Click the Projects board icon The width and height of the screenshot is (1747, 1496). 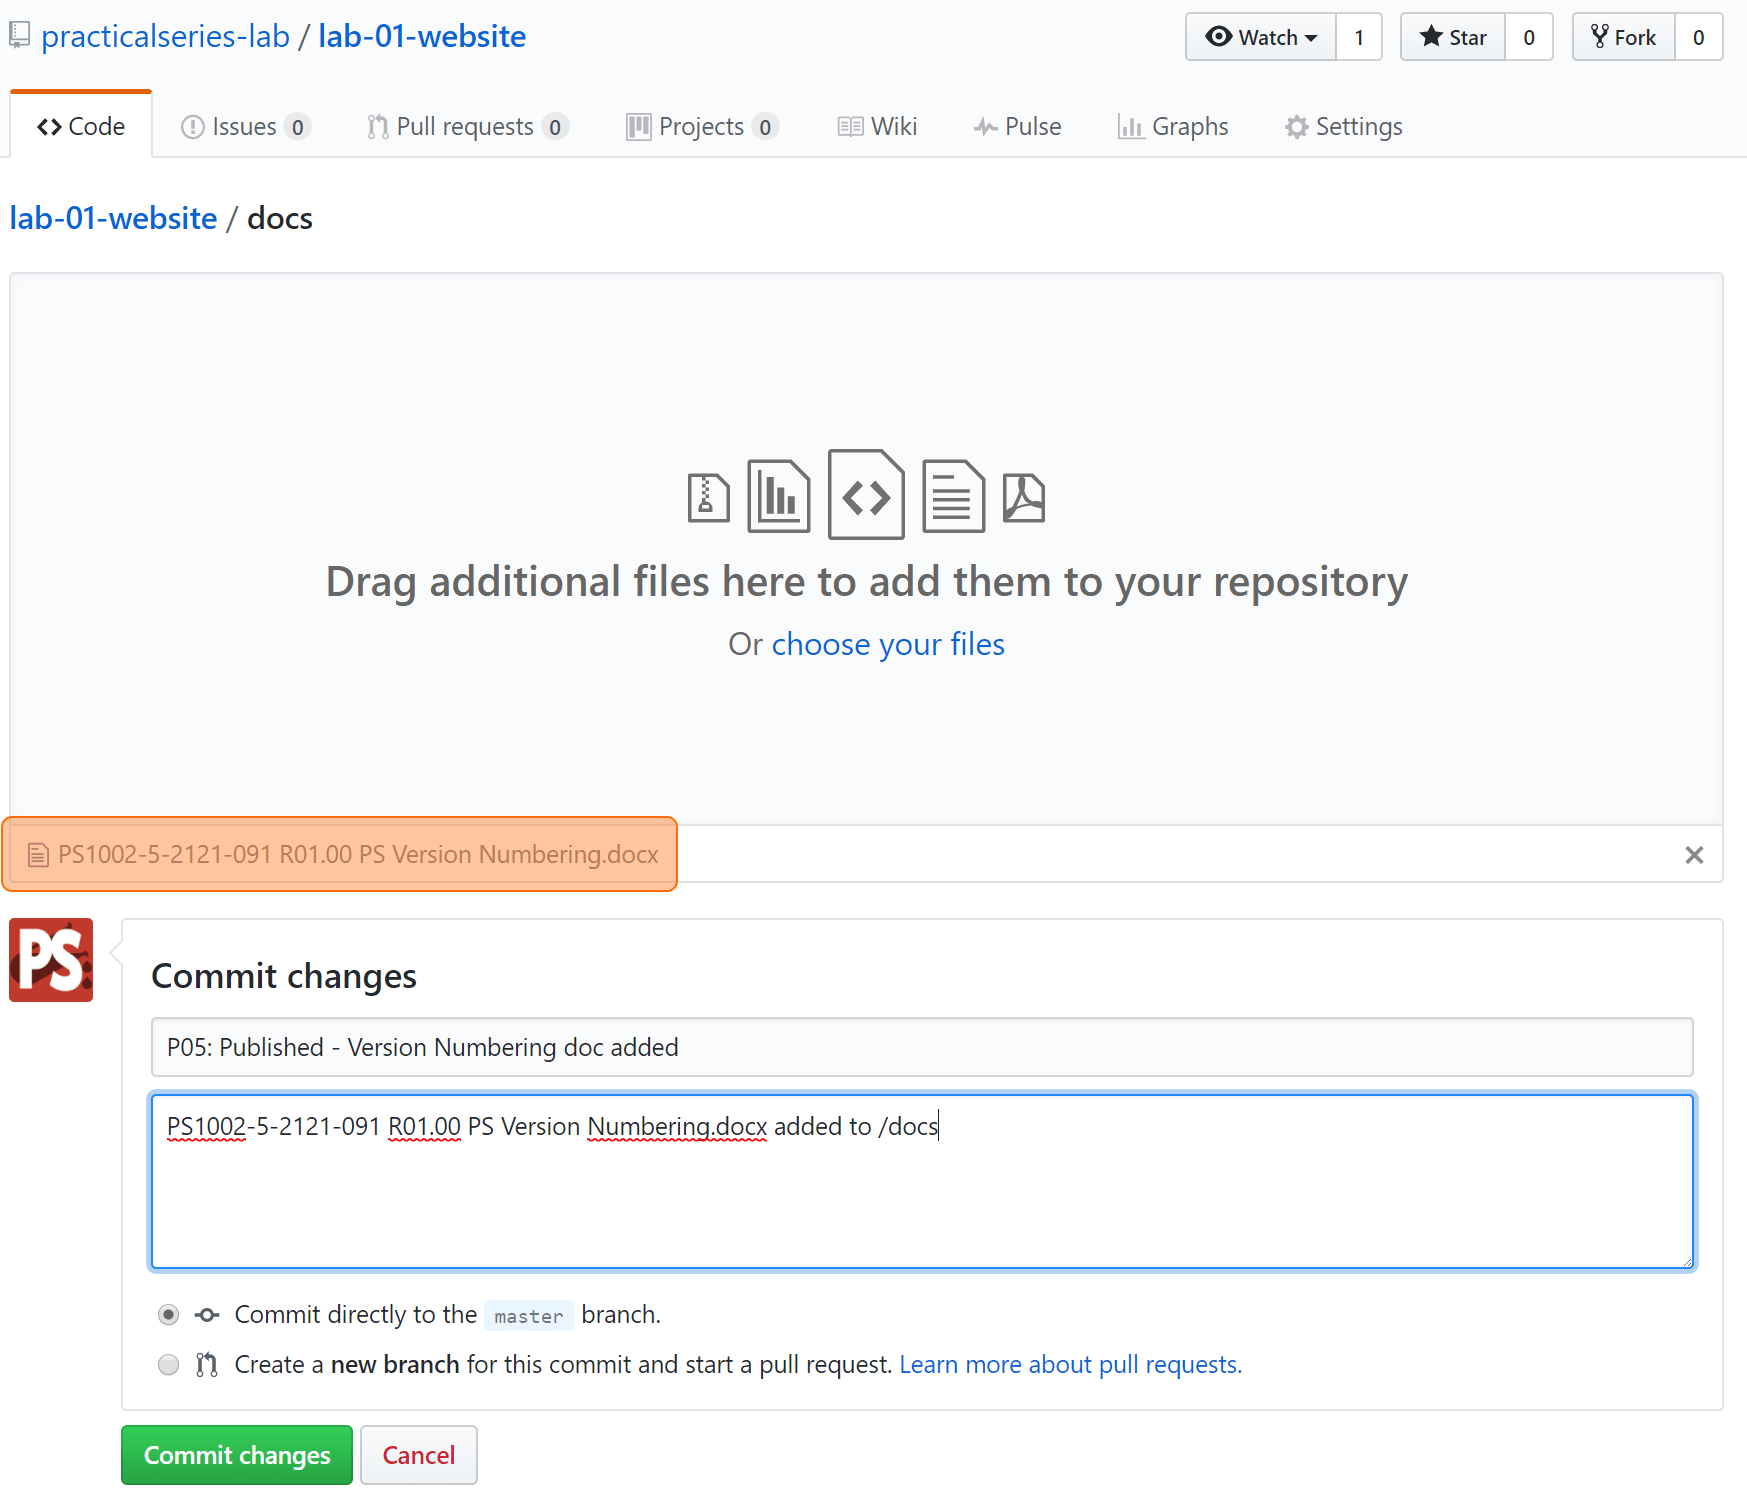pos(638,127)
